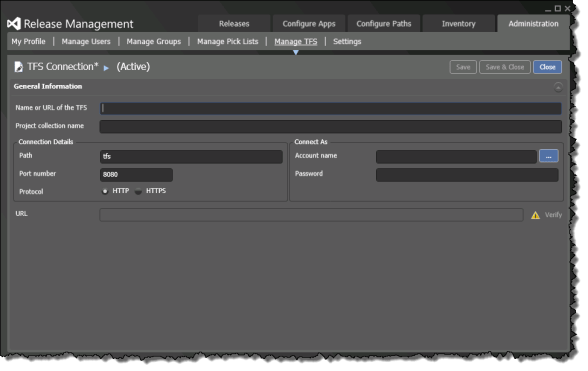Click the Path field containing tfs
Viewport: 588px width, 371px height.
(191, 156)
